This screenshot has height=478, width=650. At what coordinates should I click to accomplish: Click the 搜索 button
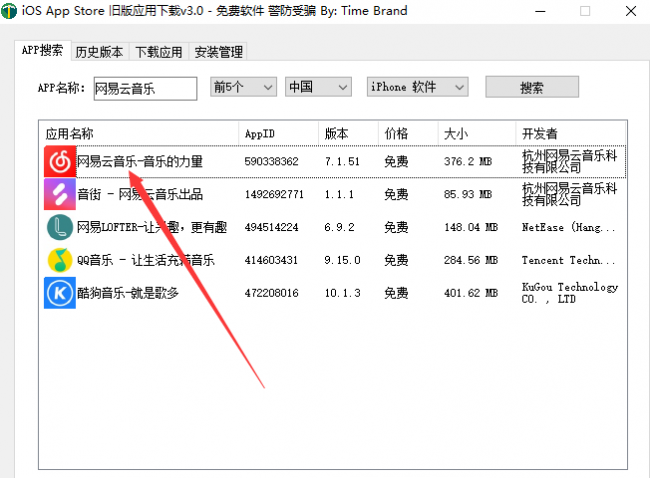pyautogui.click(x=532, y=87)
